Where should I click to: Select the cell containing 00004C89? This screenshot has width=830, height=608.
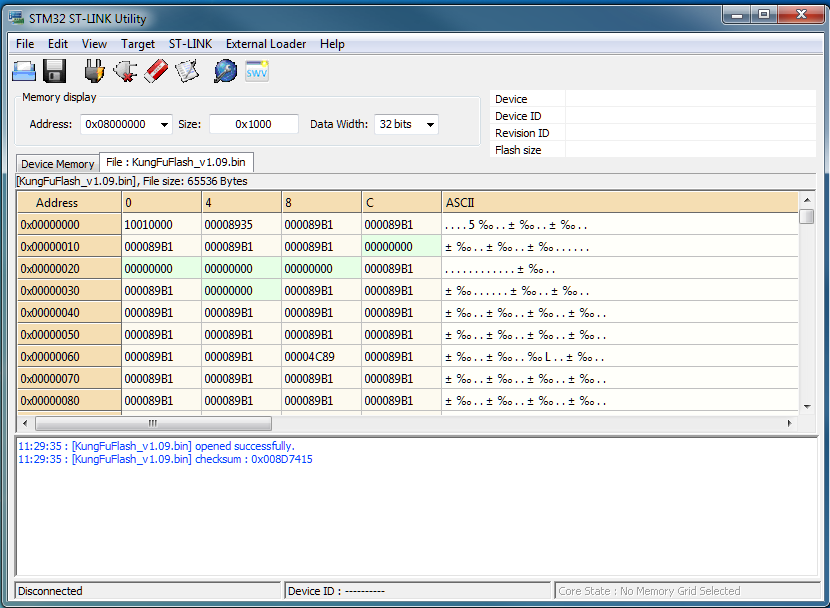point(321,357)
